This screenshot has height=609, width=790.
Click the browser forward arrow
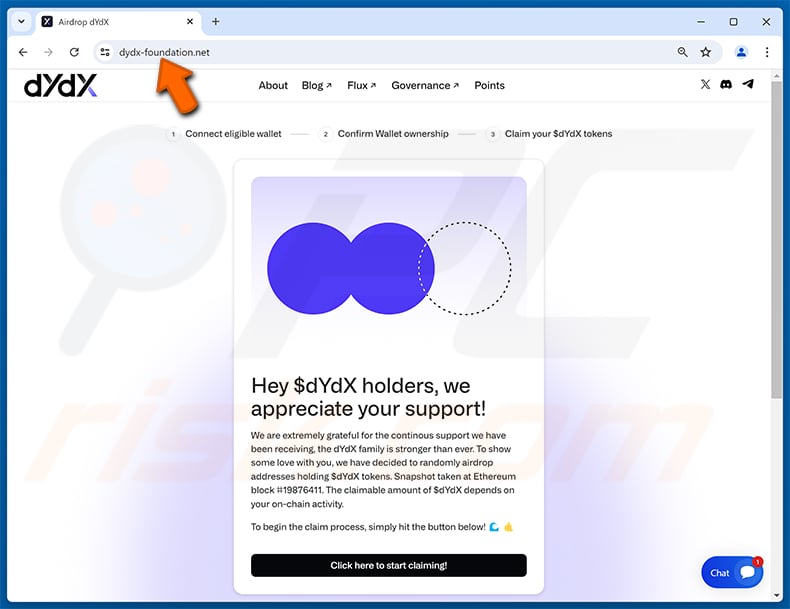[48, 52]
